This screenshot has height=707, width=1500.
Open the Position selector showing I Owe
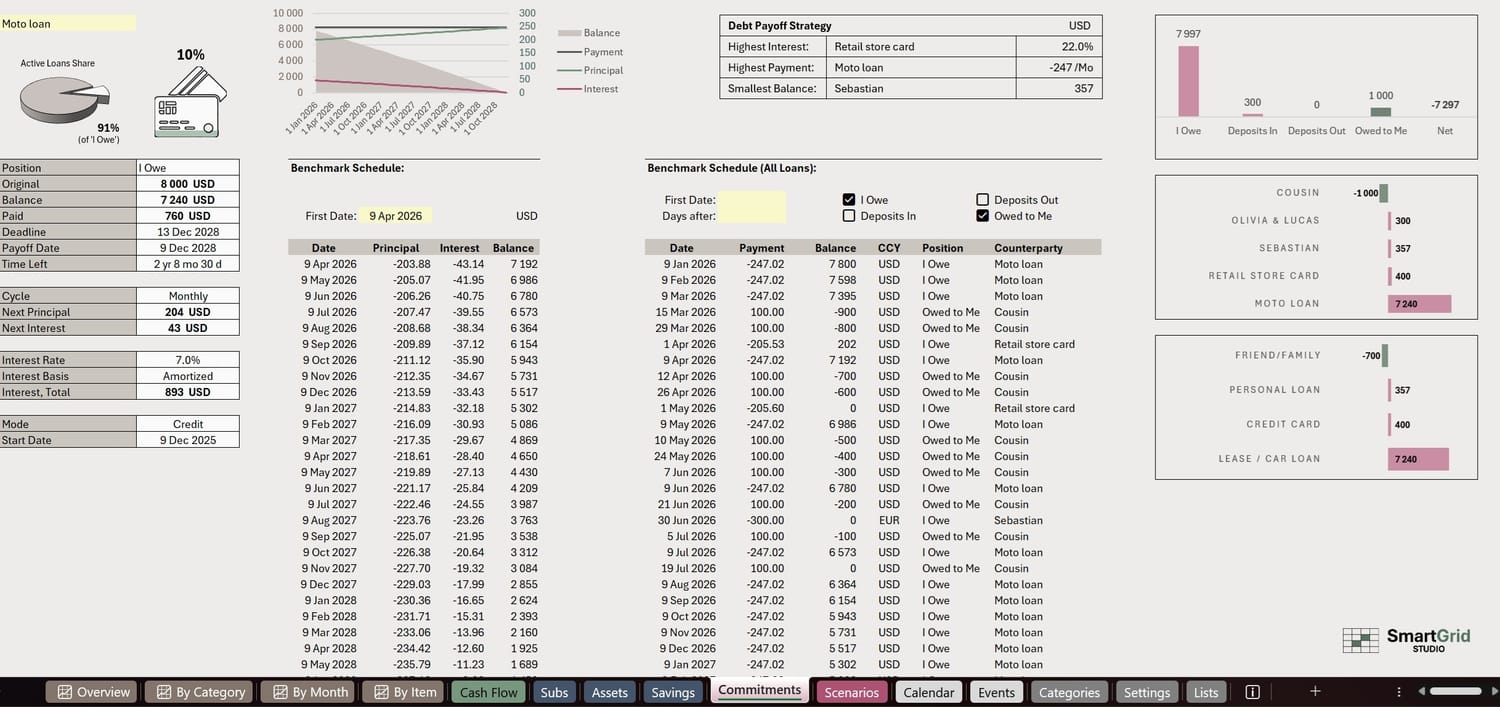point(189,167)
